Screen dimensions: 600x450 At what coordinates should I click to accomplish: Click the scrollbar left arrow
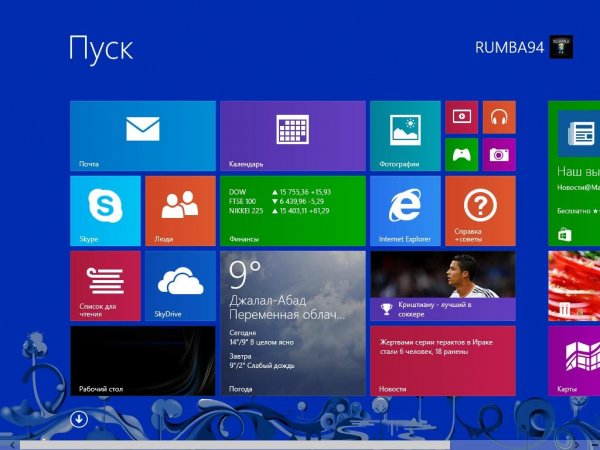coord(12,445)
